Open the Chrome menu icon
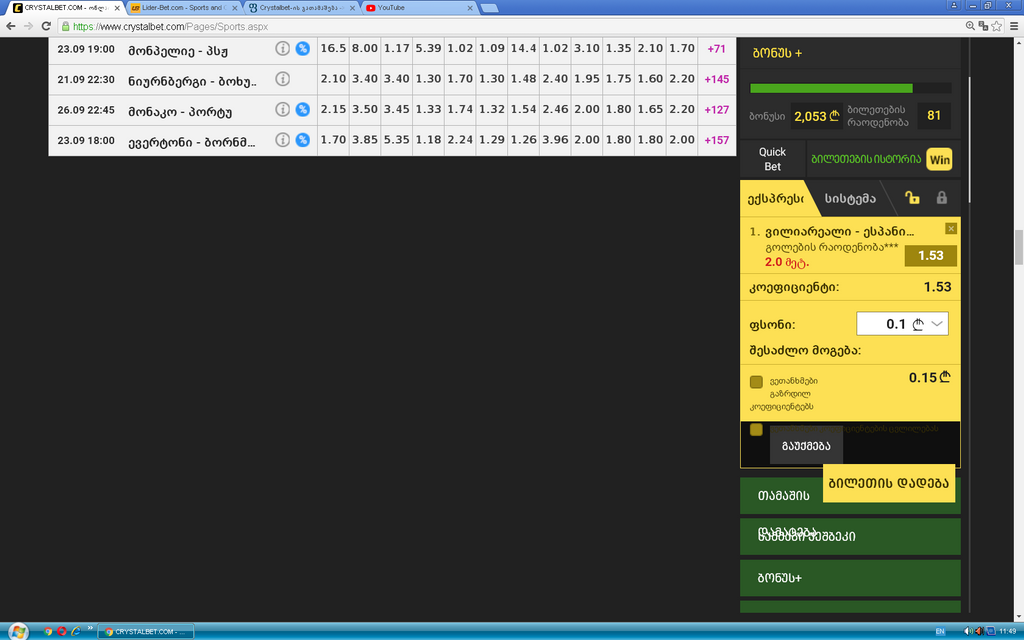This screenshot has width=1024, height=640. [x=1014, y=26]
